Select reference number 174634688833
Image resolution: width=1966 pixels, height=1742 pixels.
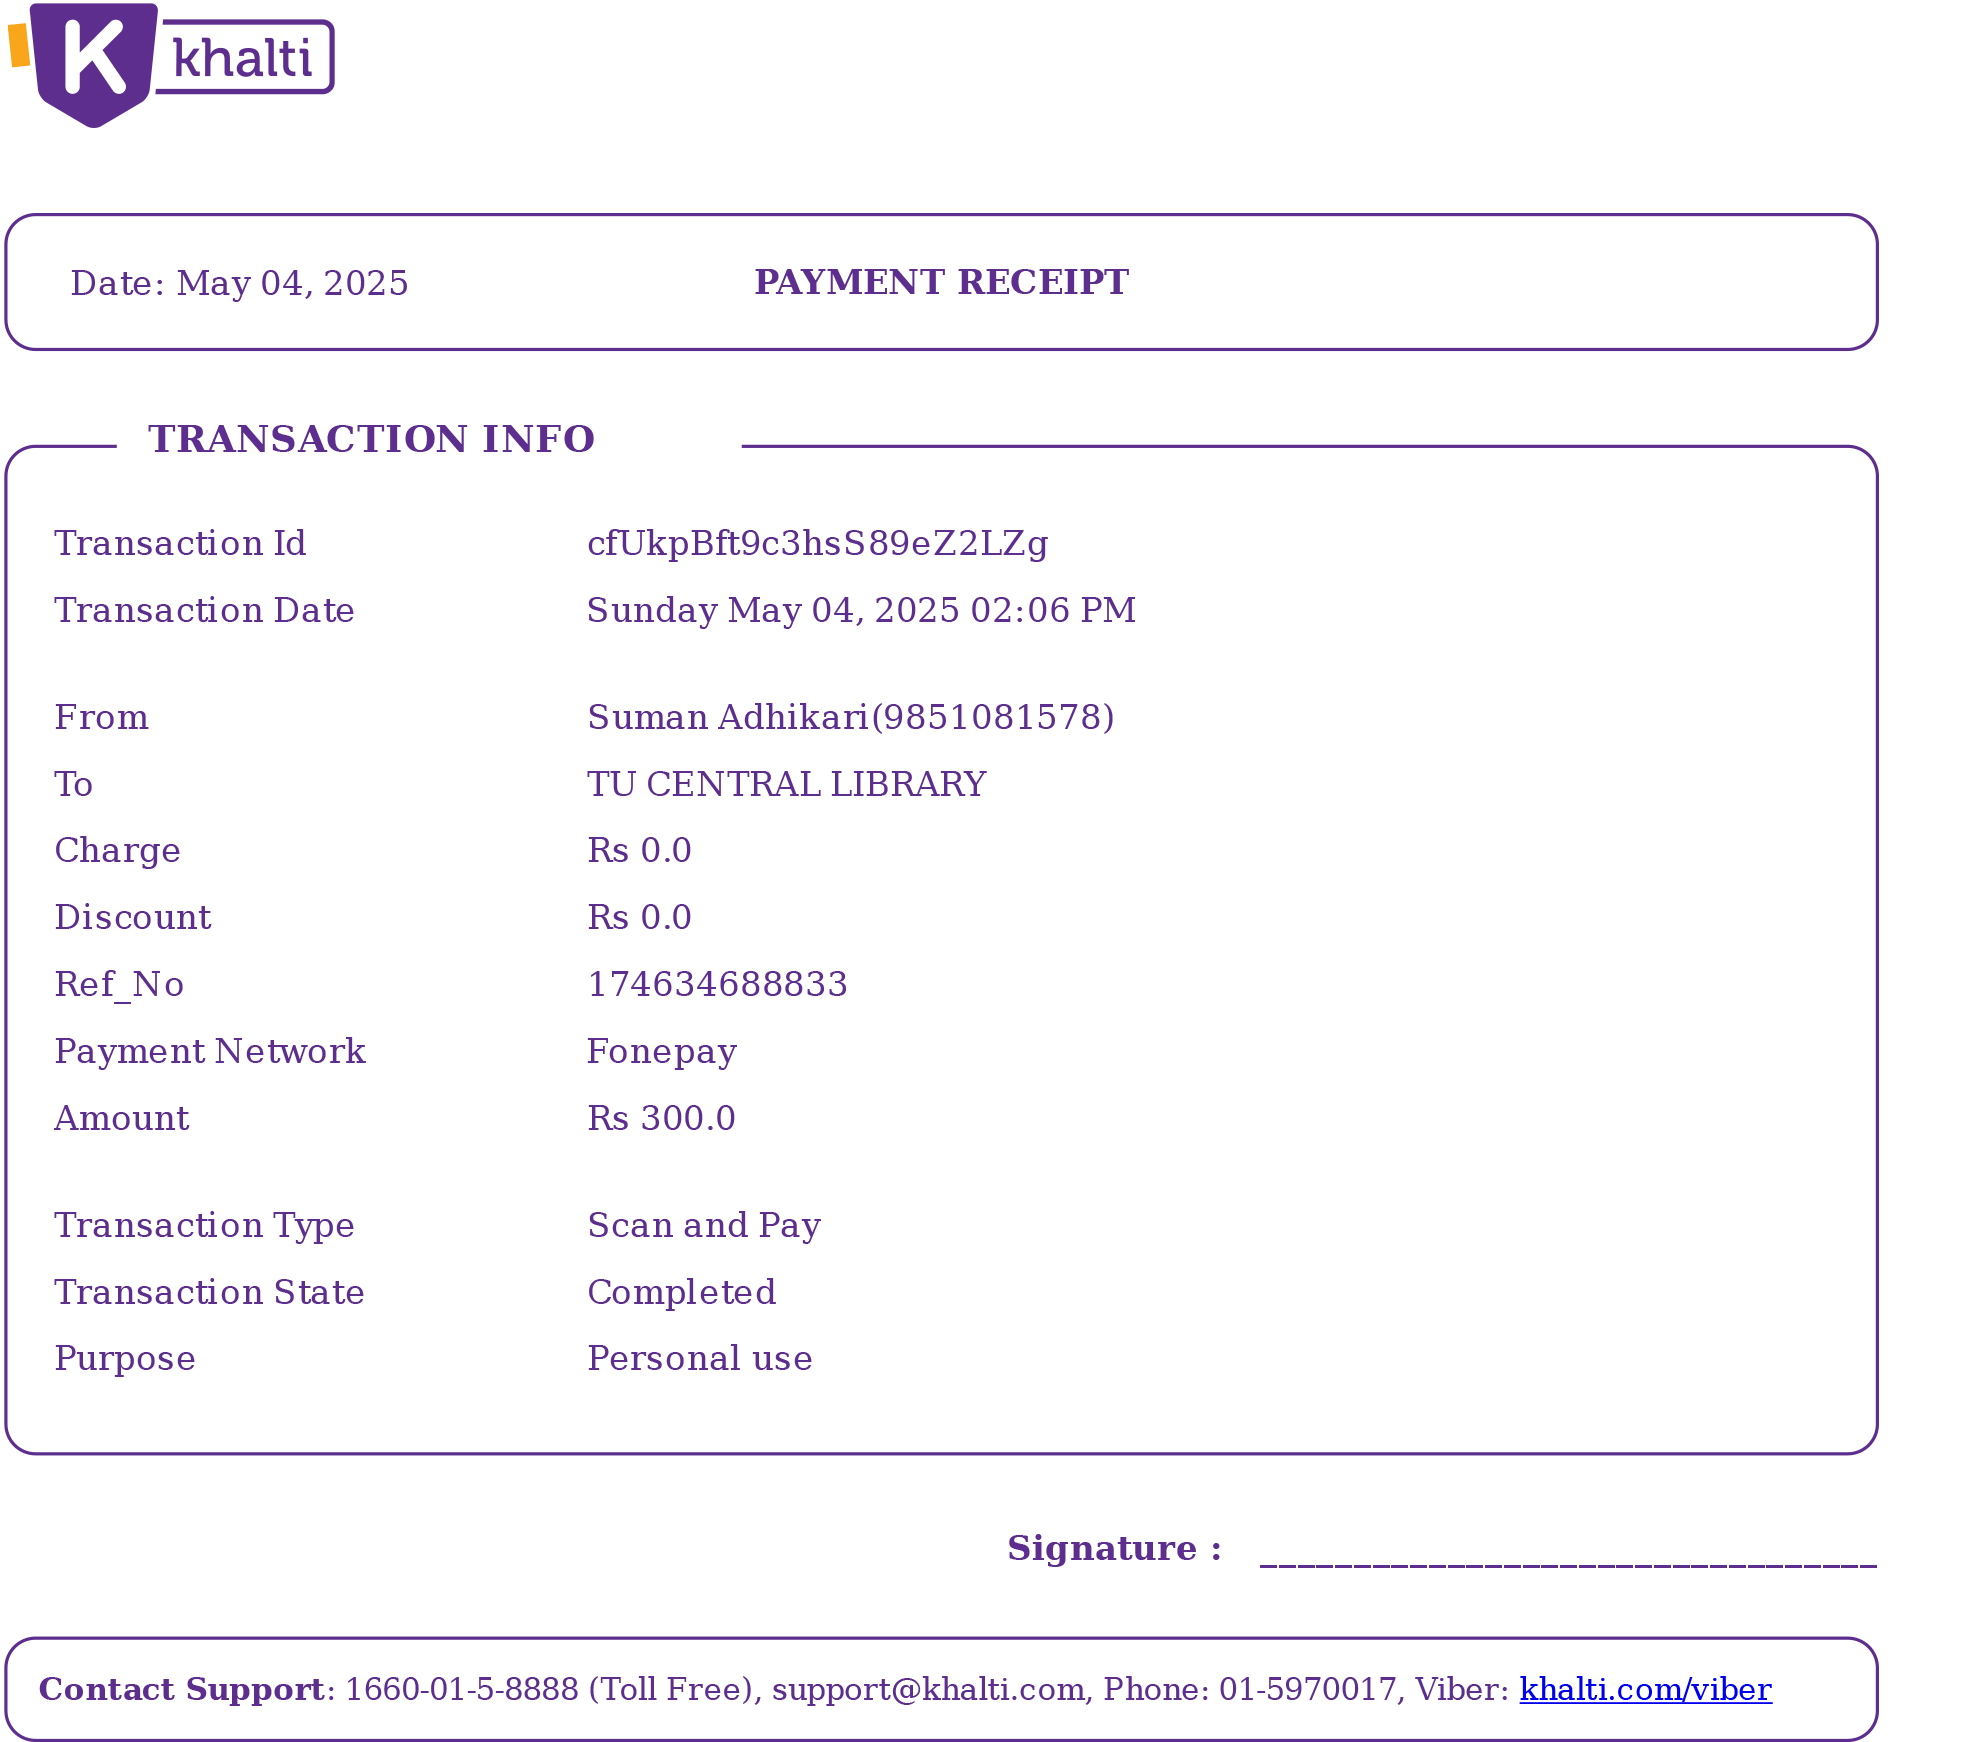click(x=717, y=984)
